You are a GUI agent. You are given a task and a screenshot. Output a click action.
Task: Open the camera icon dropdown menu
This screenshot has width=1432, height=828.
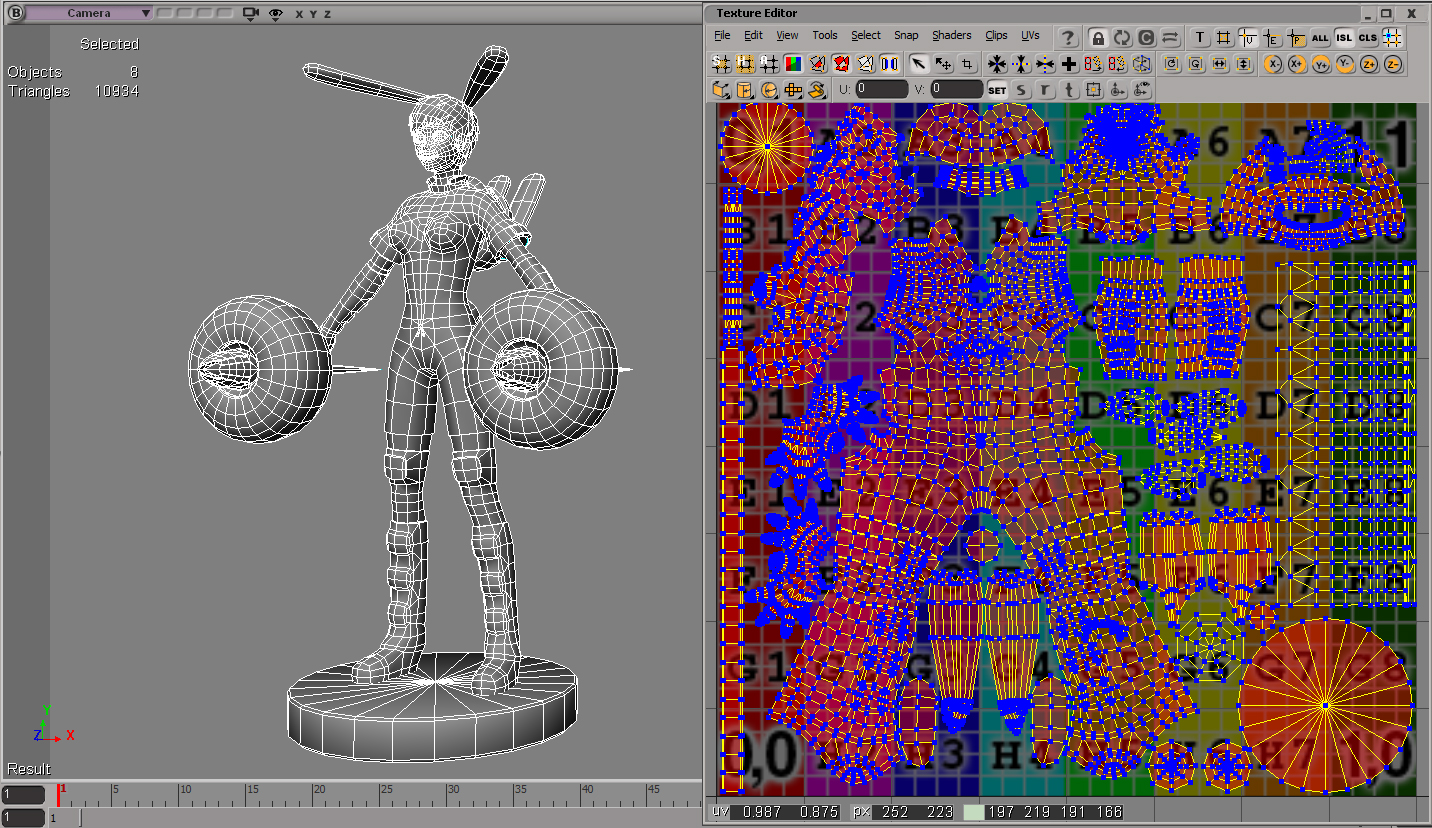(250, 13)
